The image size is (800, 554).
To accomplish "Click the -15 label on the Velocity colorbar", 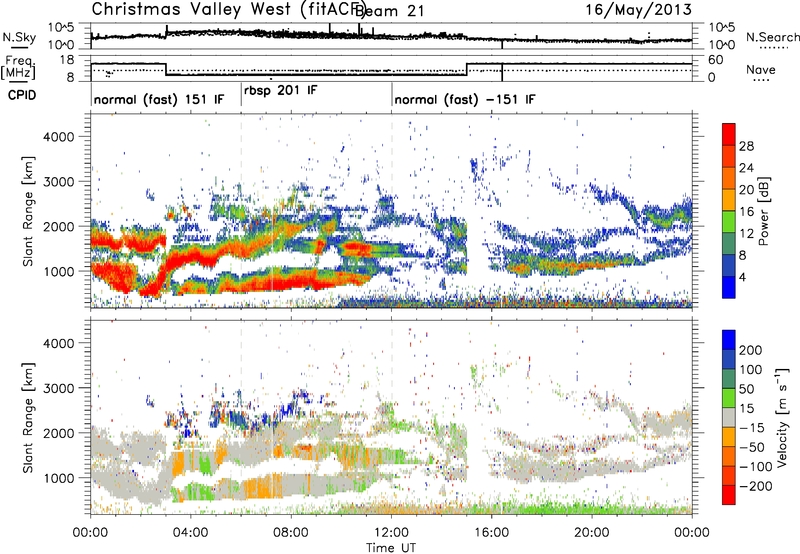I will pos(752,428).
